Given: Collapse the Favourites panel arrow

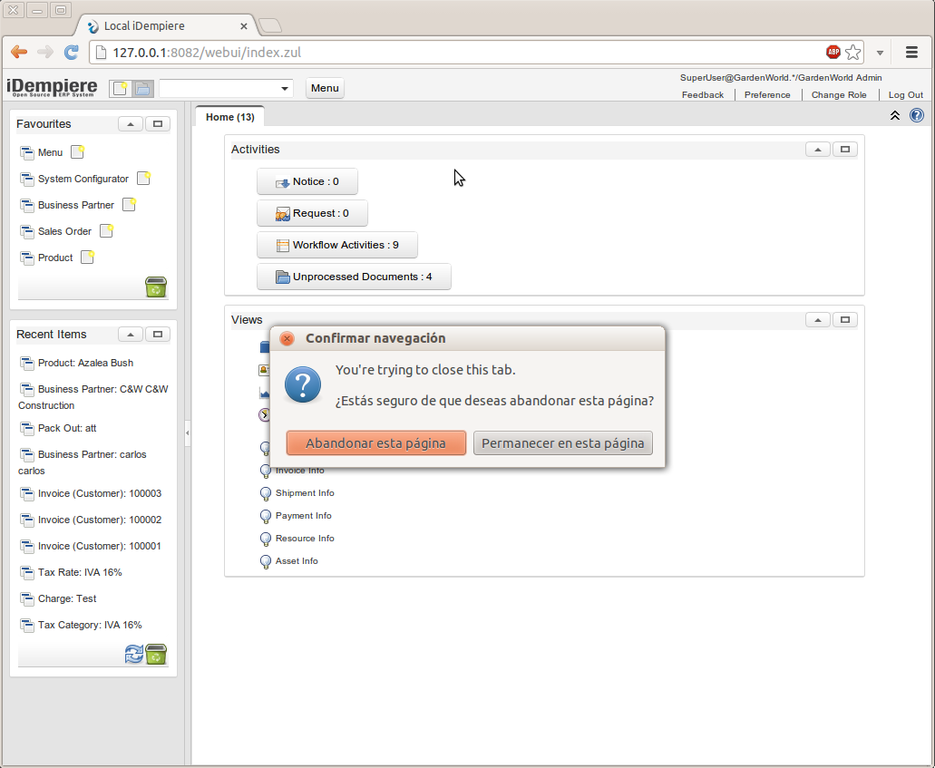Looking at the screenshot, I should [x=130, y=124].
